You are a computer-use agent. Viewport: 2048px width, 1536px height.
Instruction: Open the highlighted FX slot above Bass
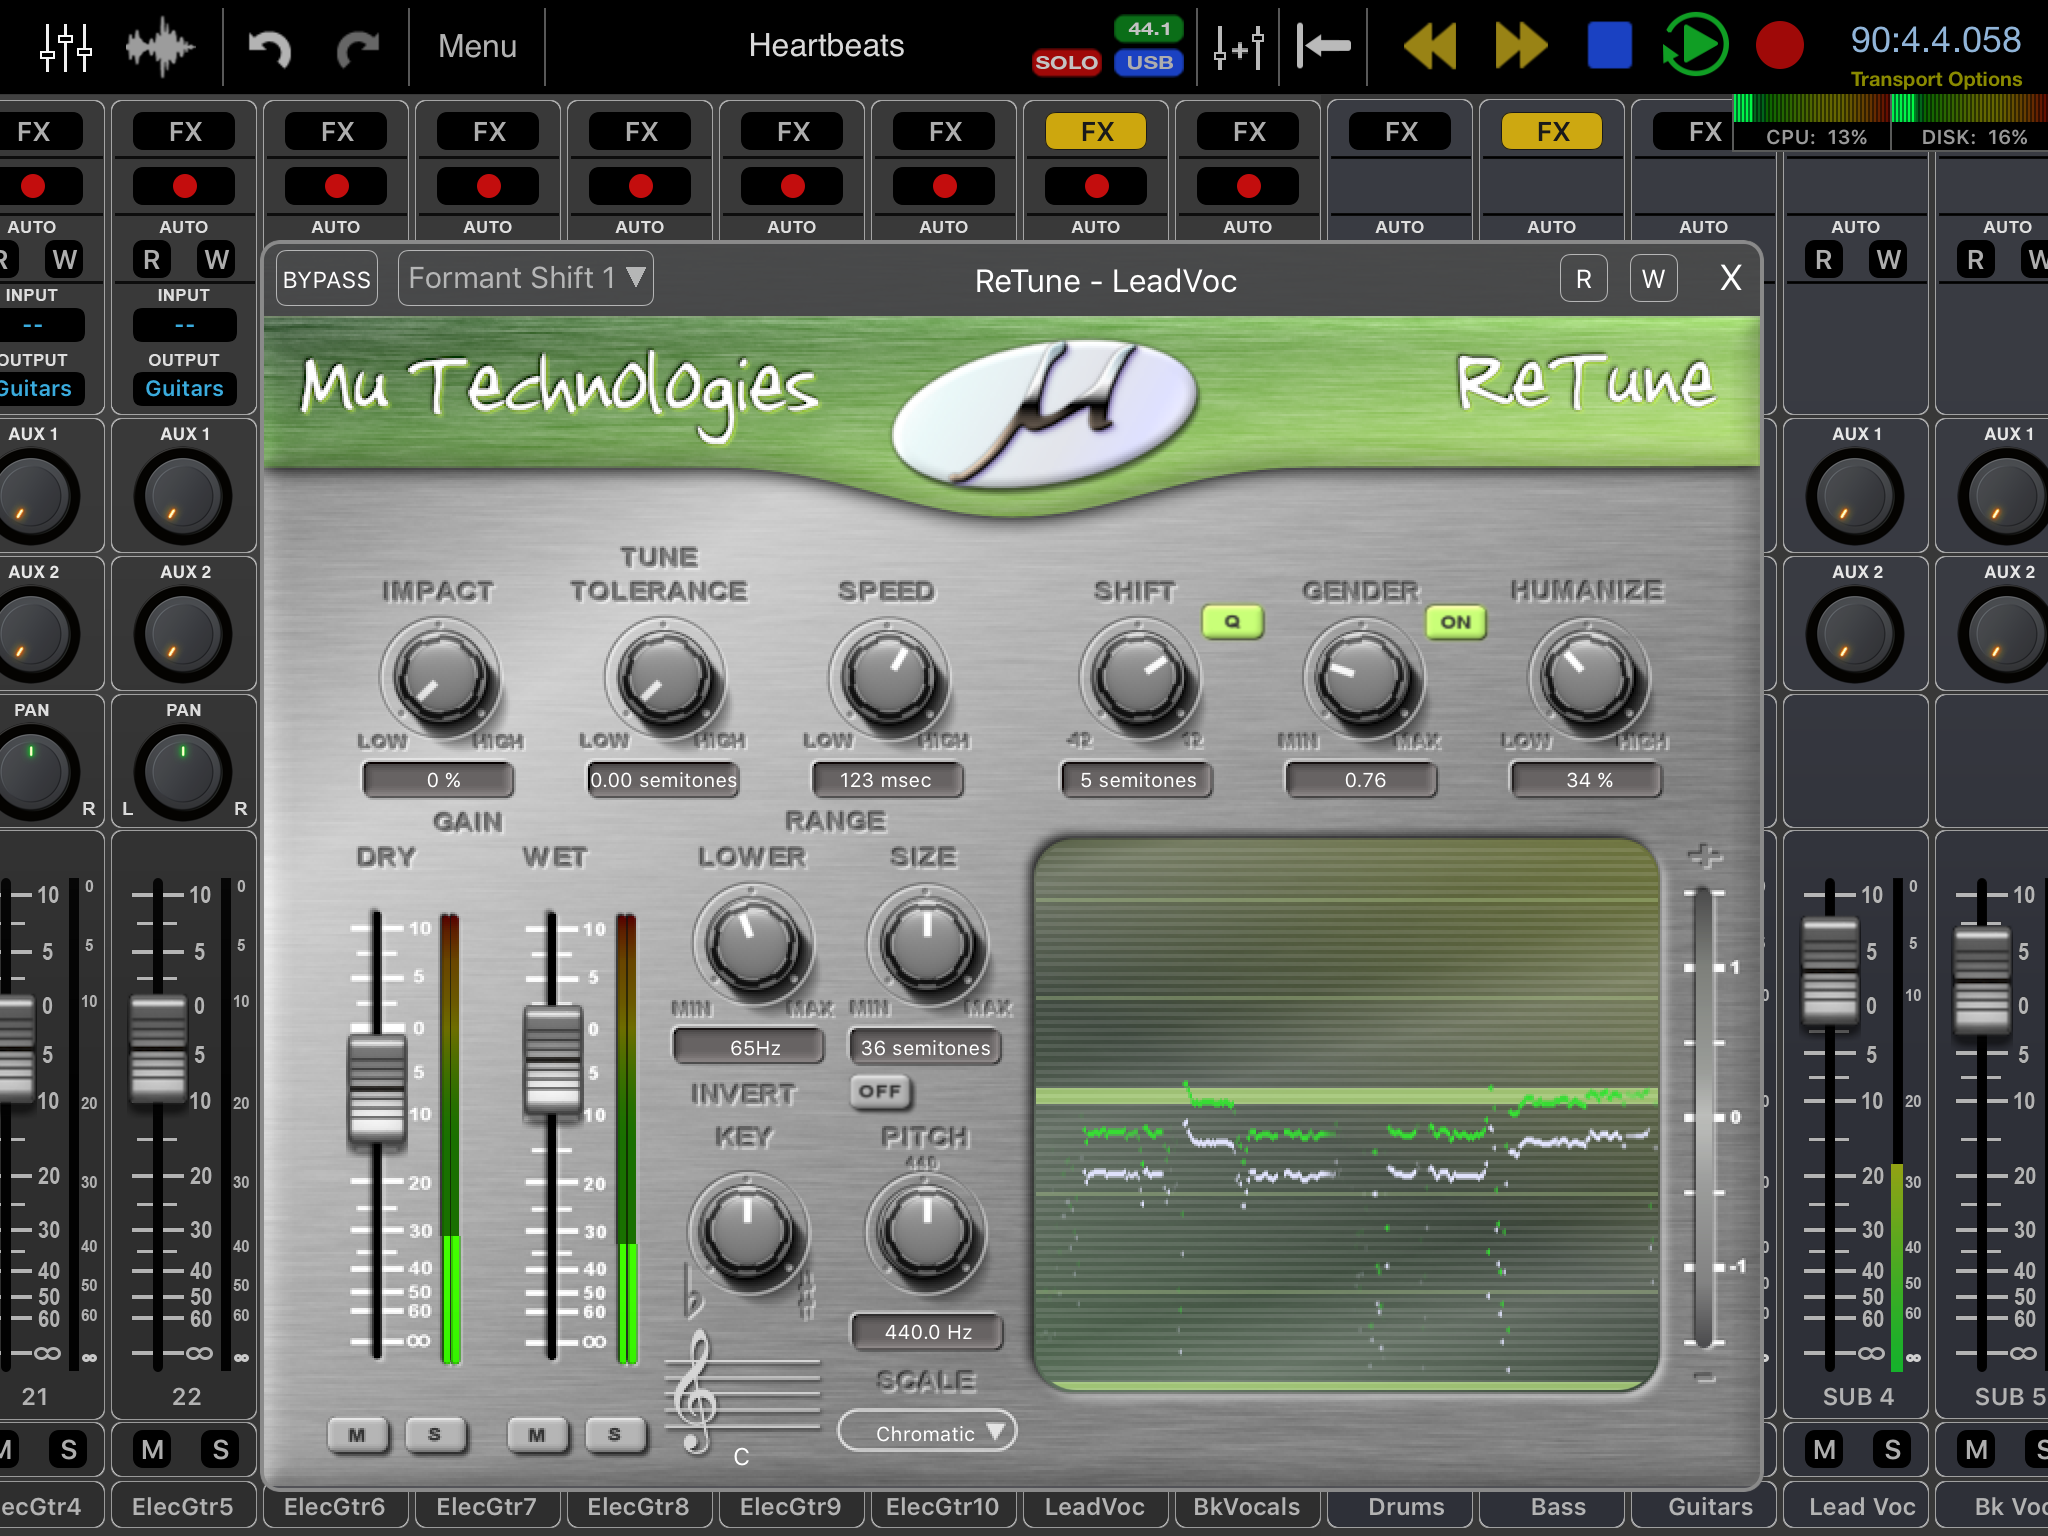1552,131
